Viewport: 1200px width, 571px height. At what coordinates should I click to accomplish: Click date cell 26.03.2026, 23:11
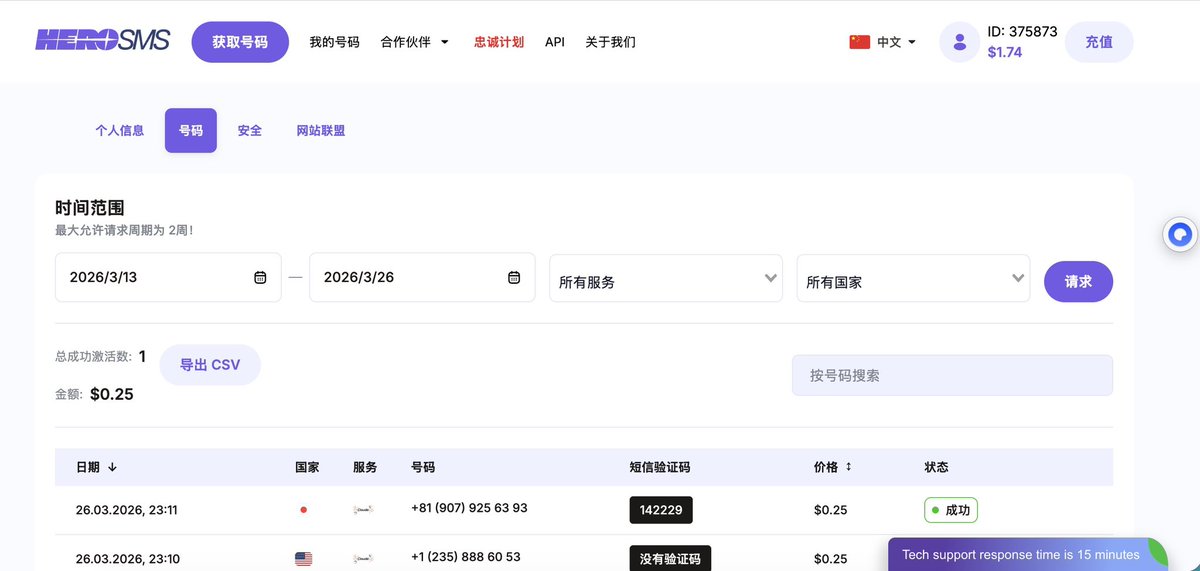click(x=127, y=510)
